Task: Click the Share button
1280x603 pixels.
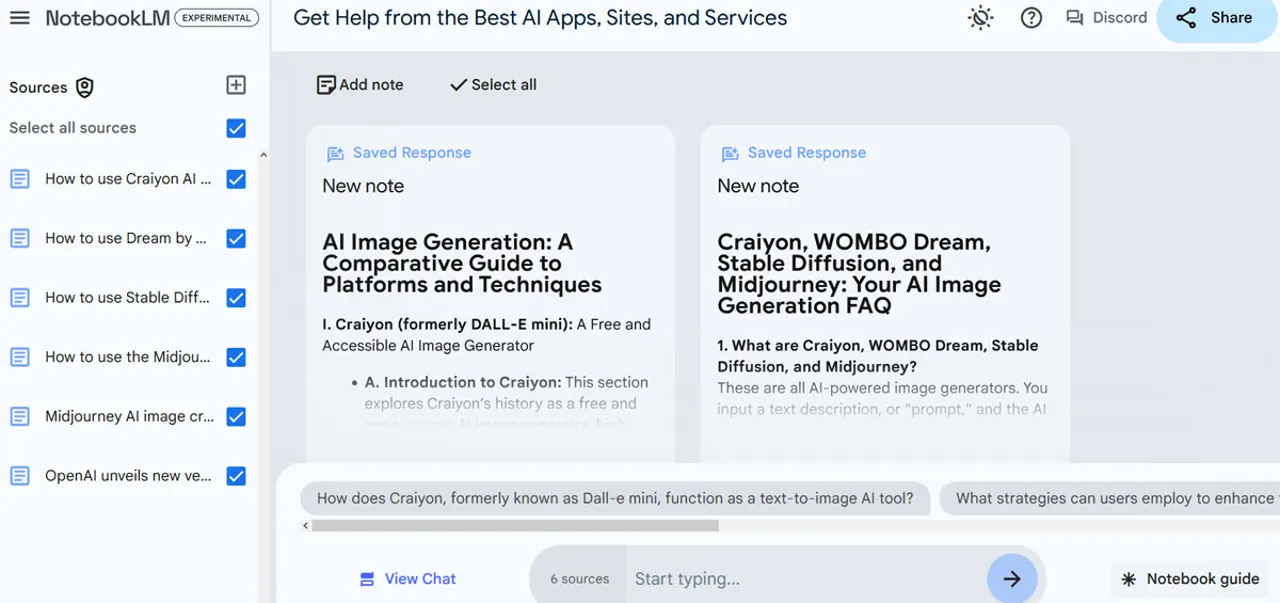Action: (x=1216, y=17)
